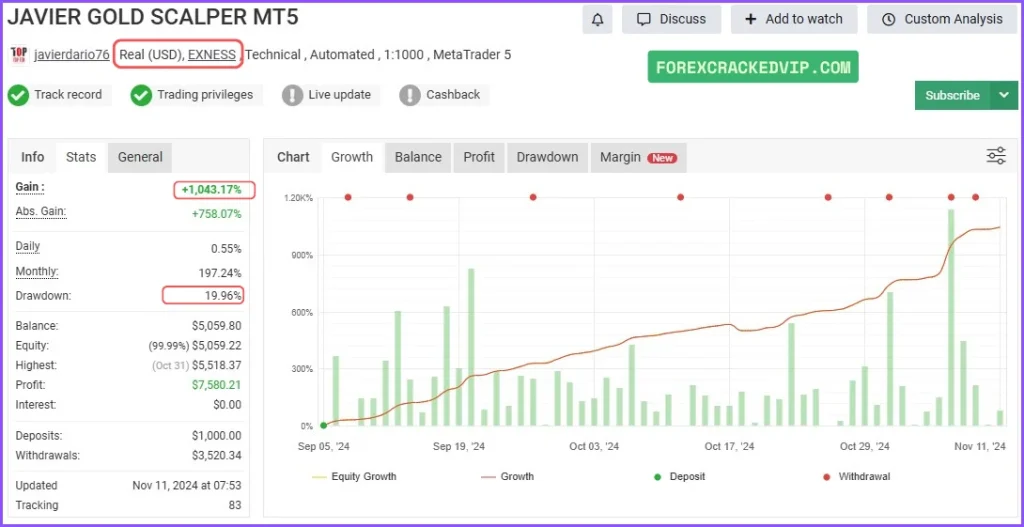Click the Cashback exclamation icon

click(x=409, y=95)
